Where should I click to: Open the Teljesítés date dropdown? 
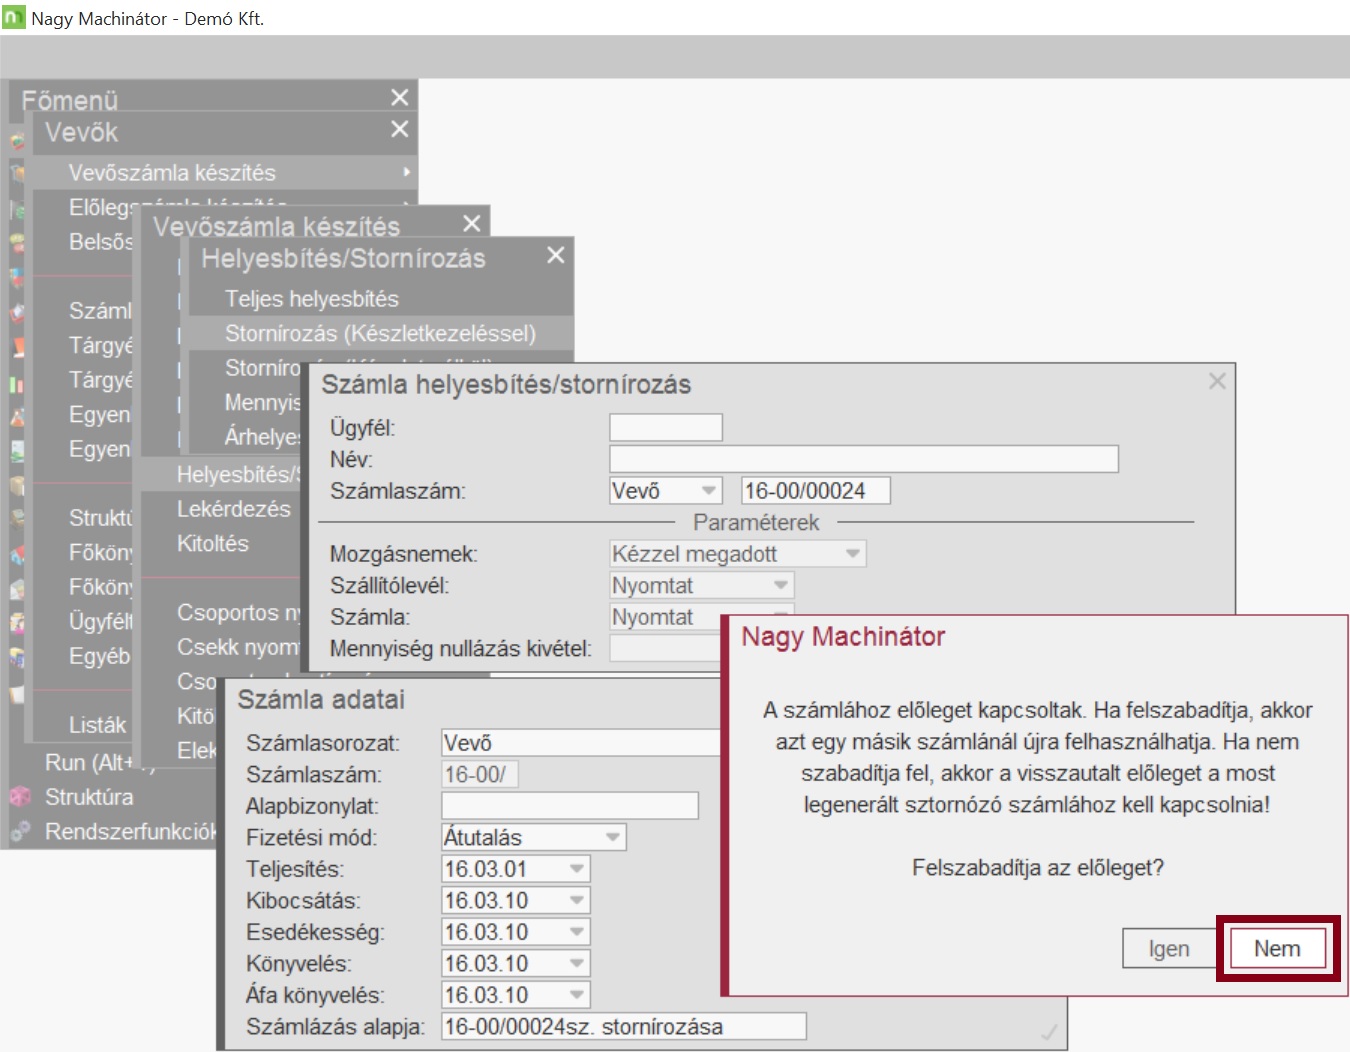577,869
